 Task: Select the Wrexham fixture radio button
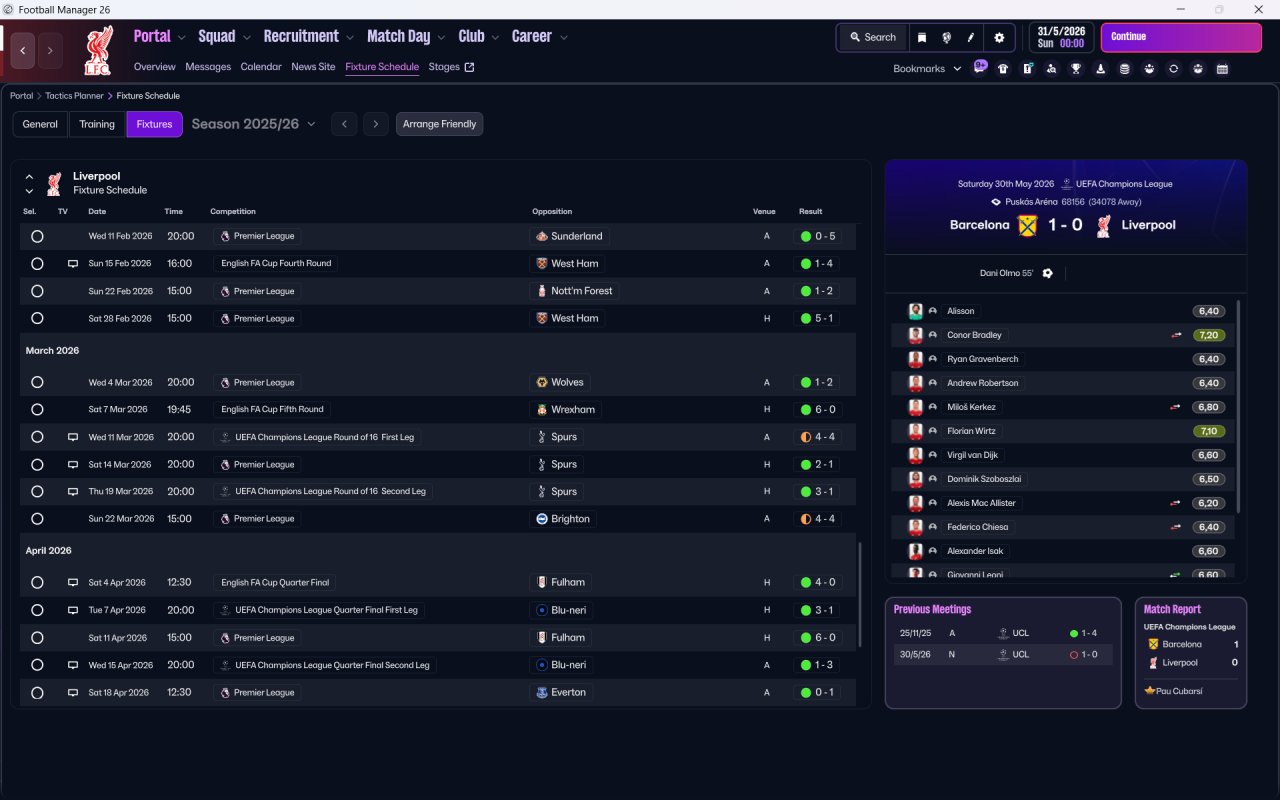[37, 409]
